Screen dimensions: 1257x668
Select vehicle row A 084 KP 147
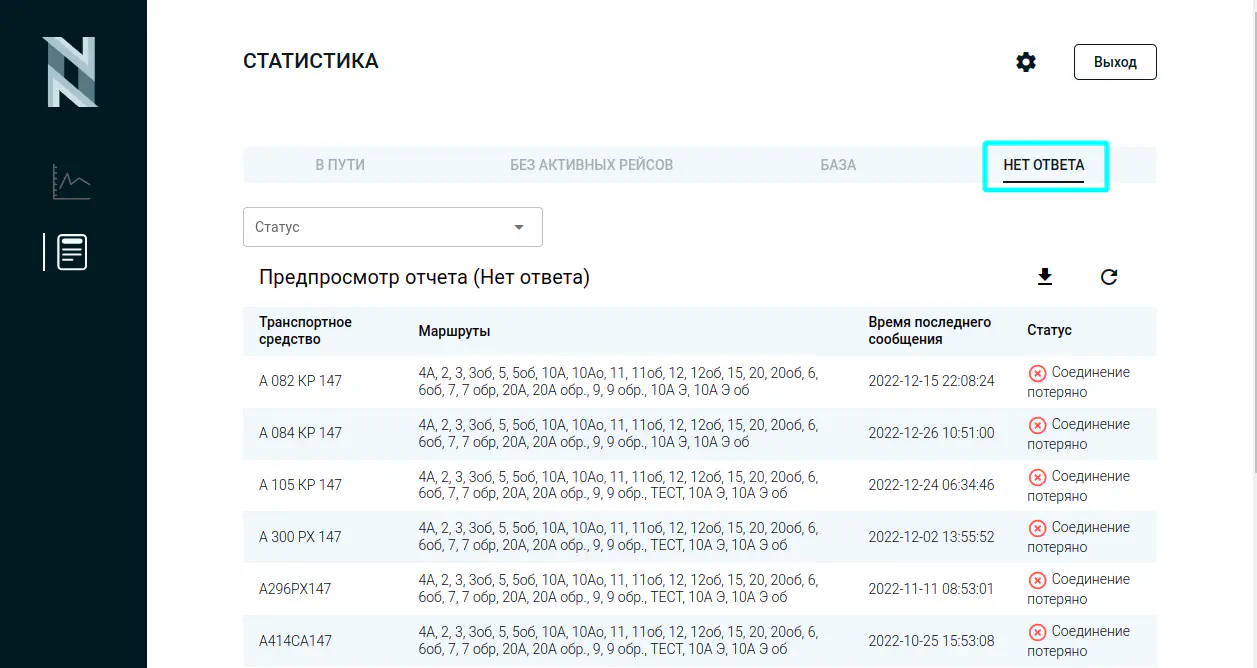point(300,433)
